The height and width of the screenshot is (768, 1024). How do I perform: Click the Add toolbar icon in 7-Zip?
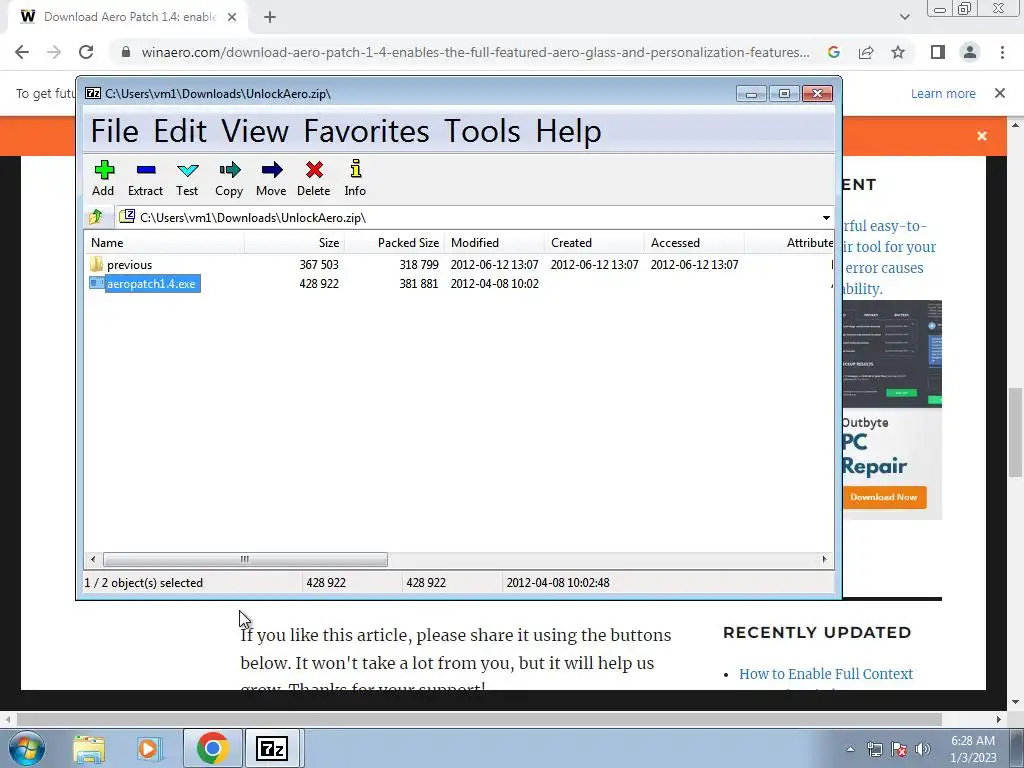coord(104,170)
